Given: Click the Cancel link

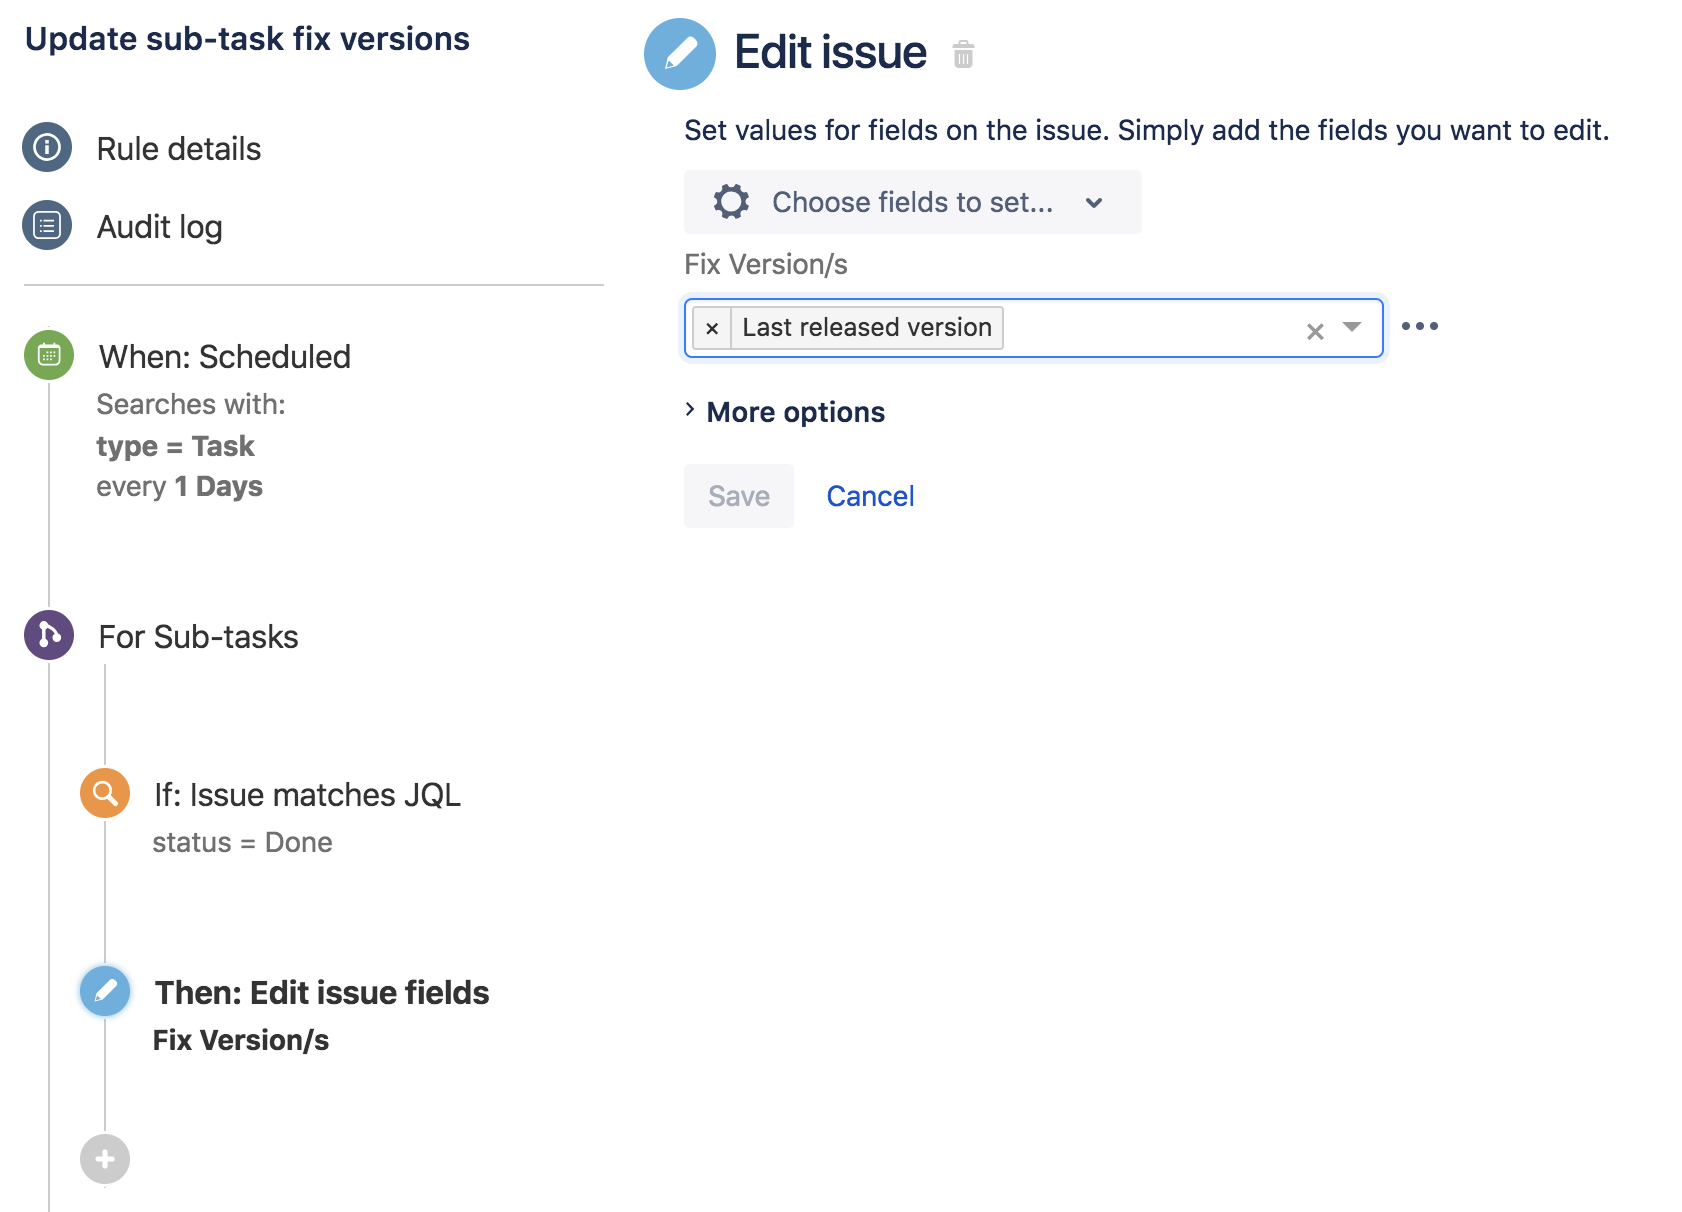Looking at the screenshot, I should tap(870, 496).
